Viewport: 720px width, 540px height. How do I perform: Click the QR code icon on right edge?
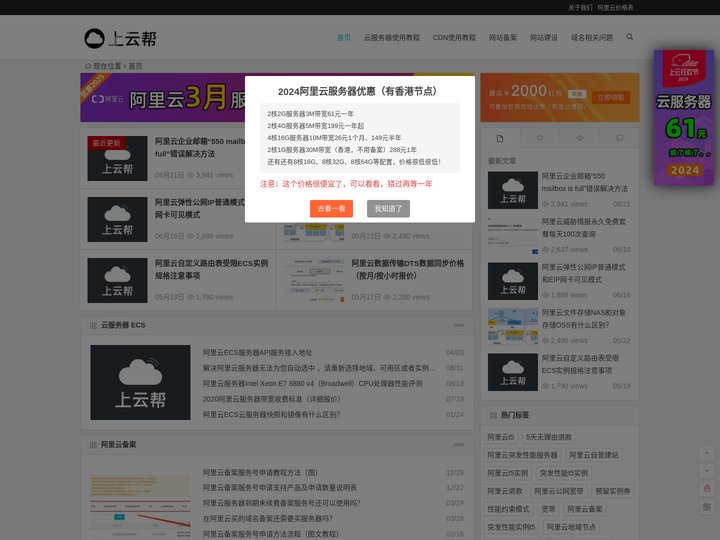[x=707, y=507]
